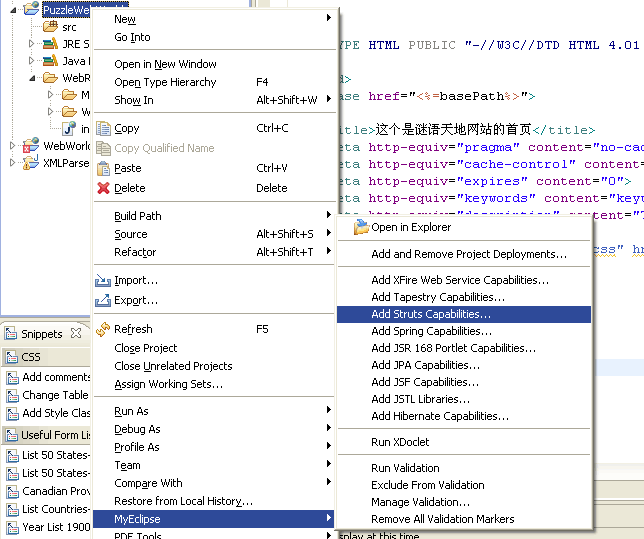The image size is (644, 539).
Task: Select Add Struts Capabilities
Action: (464, 314)
